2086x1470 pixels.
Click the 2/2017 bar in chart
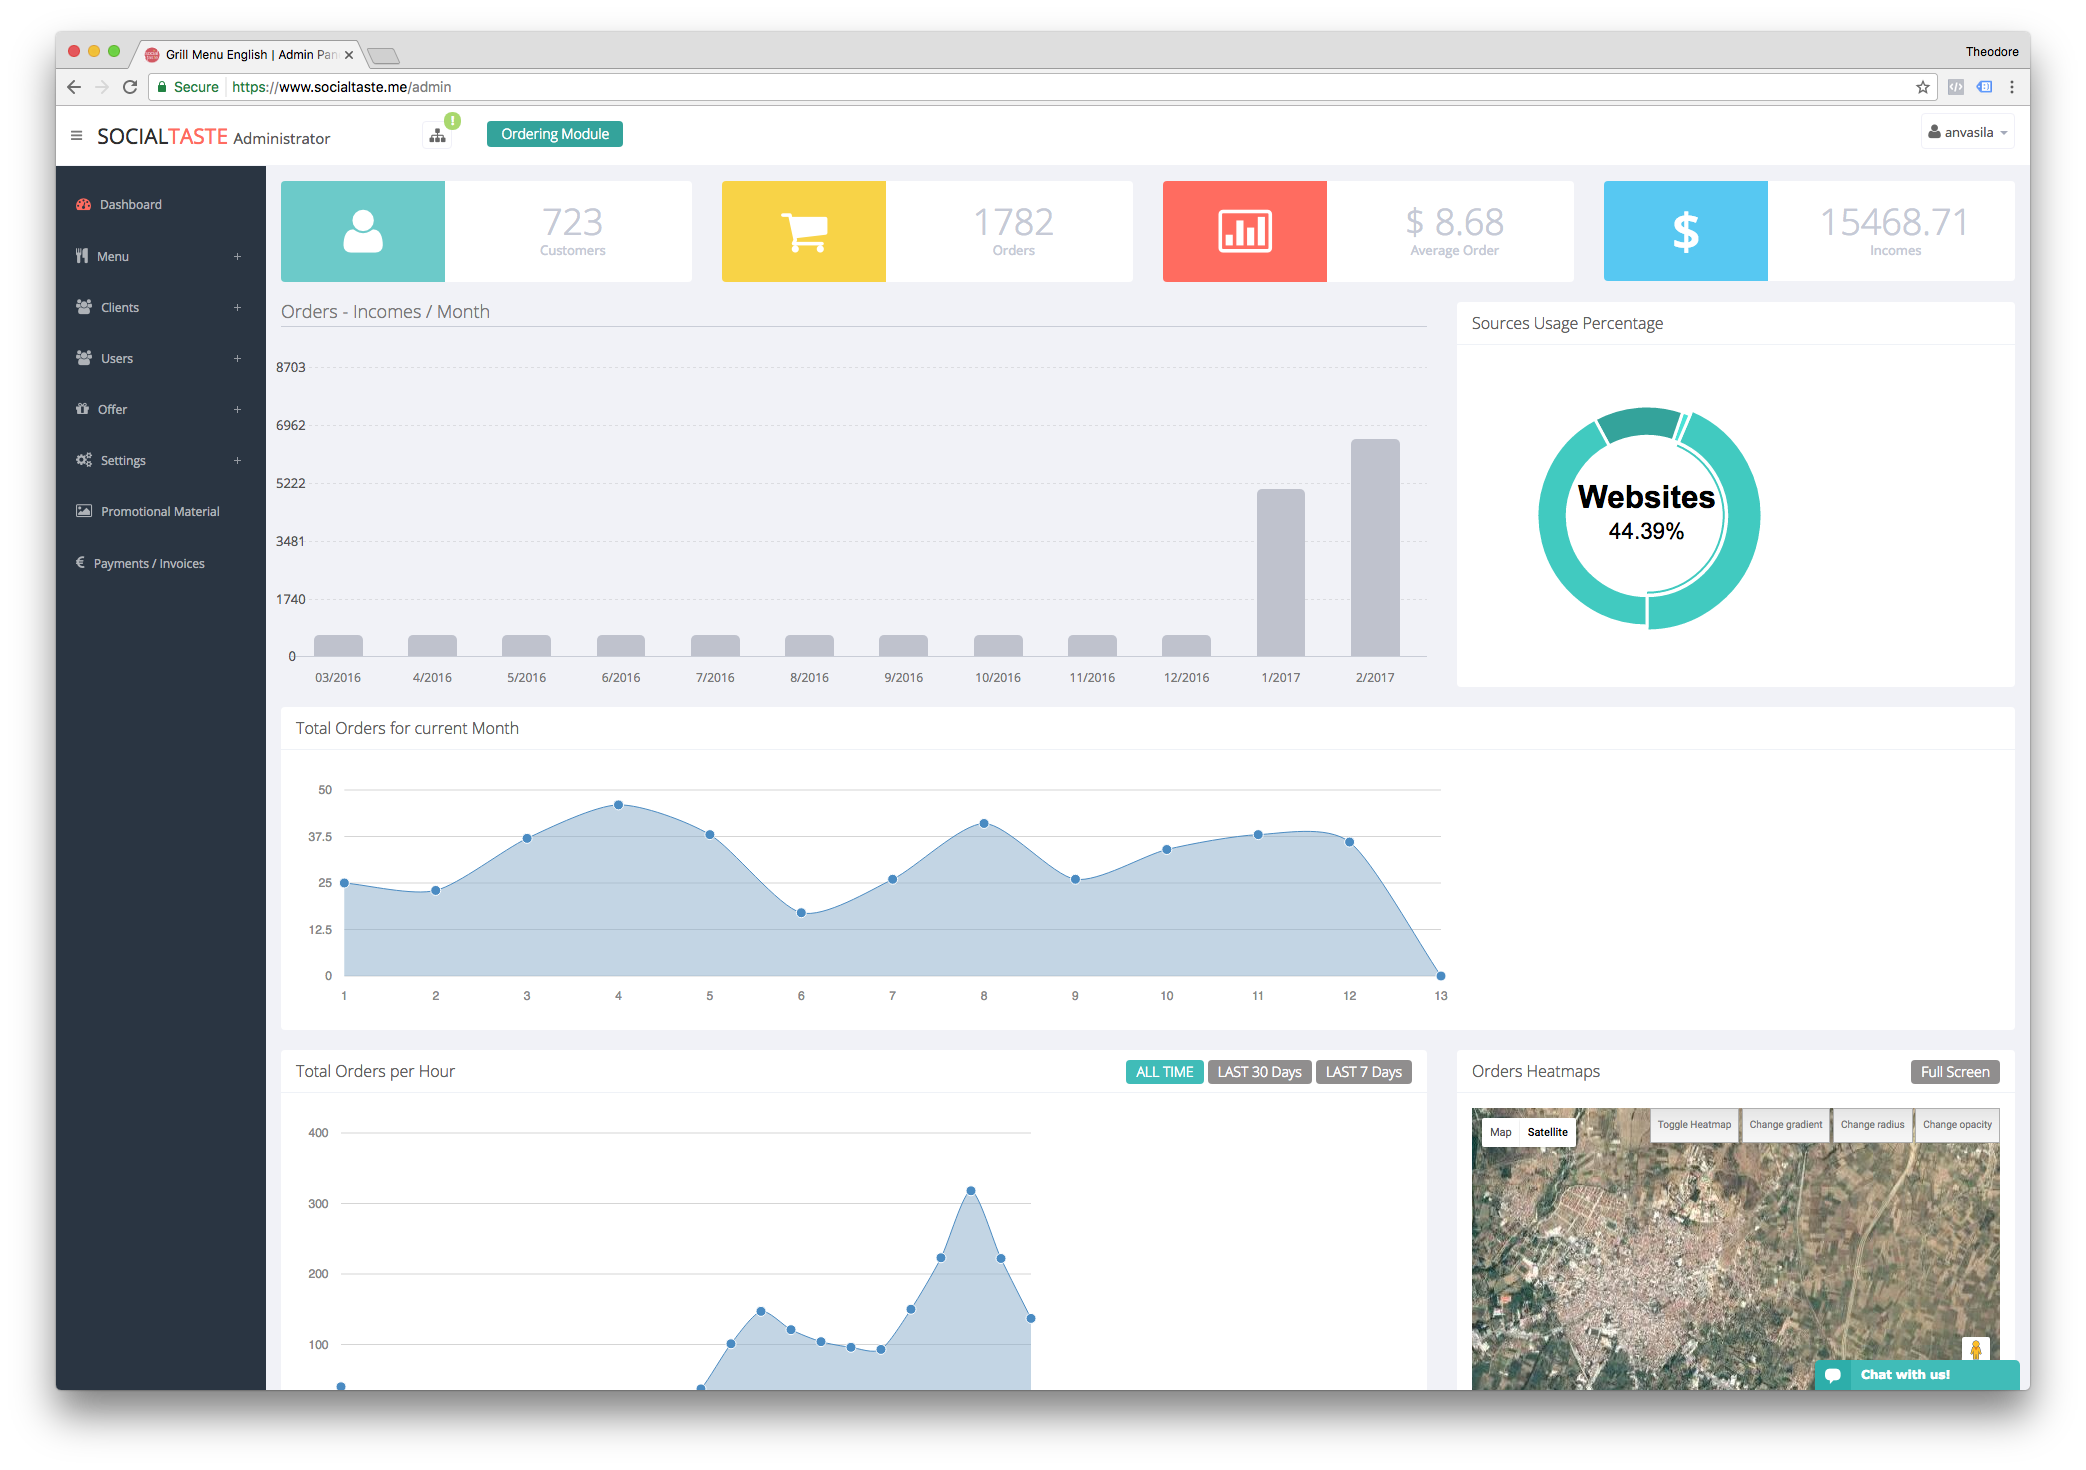pyautogui.click(x=1375, y=547)
